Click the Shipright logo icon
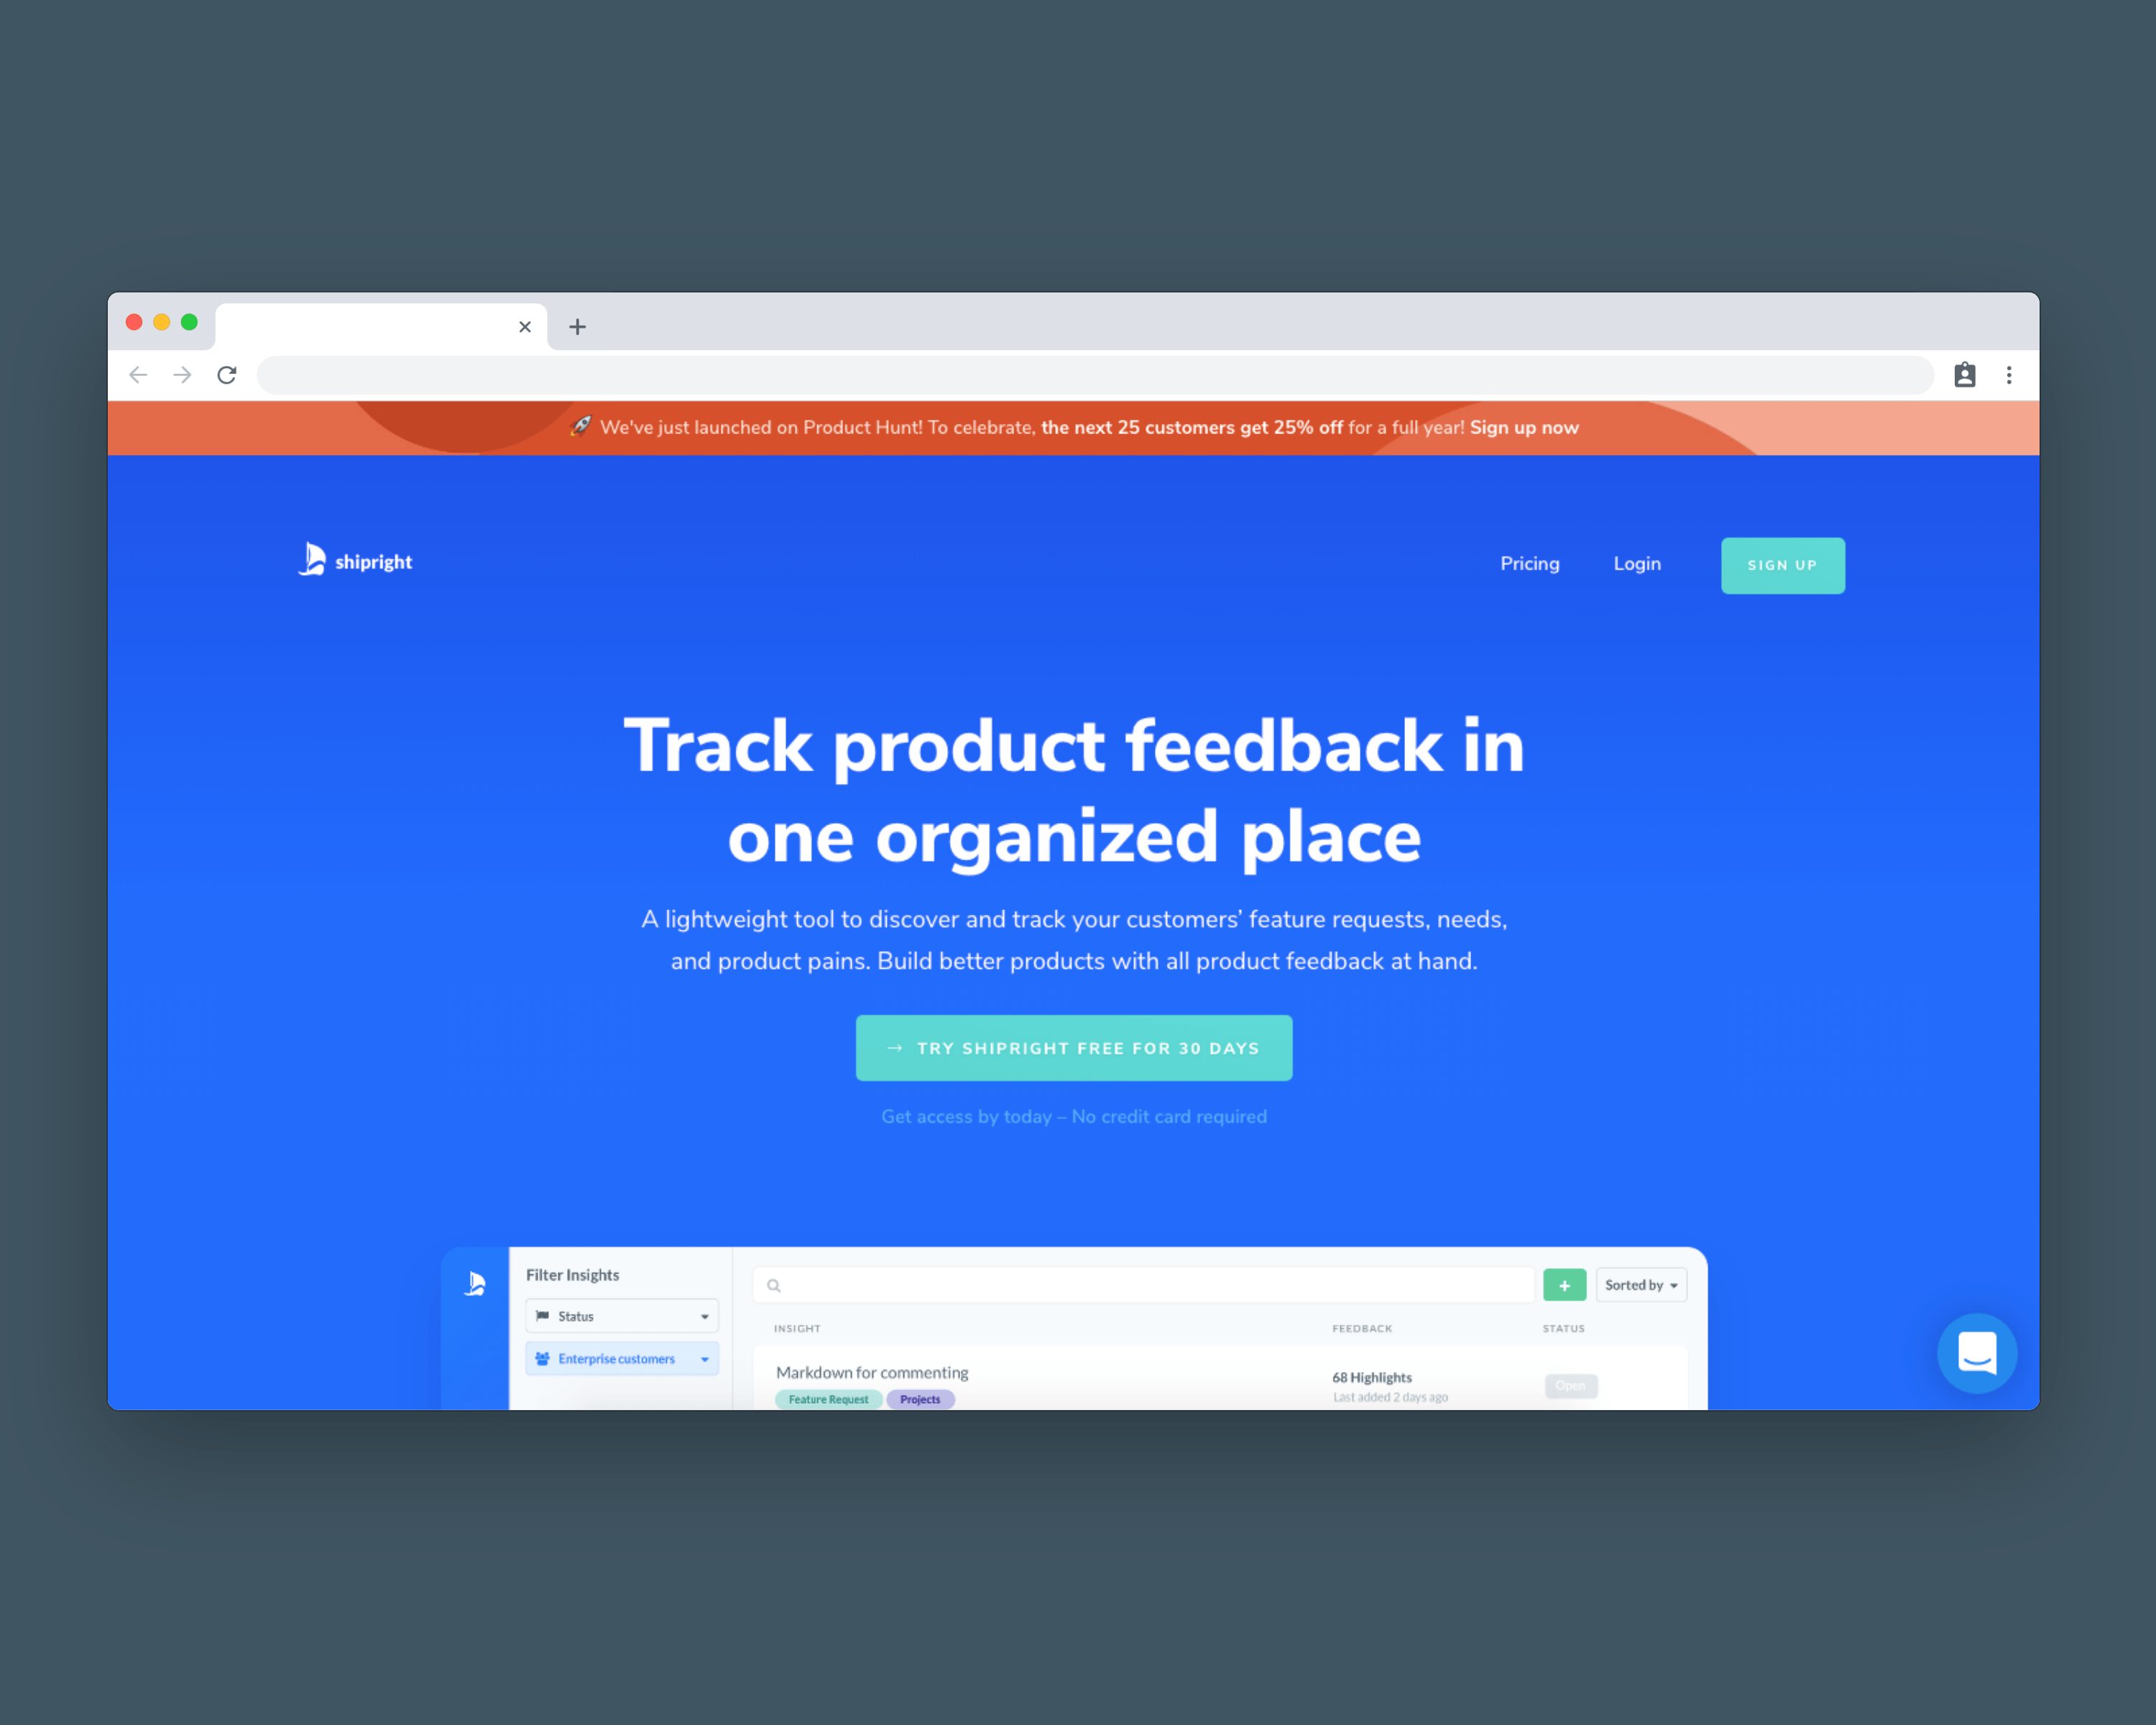 (x=315, y=560)
